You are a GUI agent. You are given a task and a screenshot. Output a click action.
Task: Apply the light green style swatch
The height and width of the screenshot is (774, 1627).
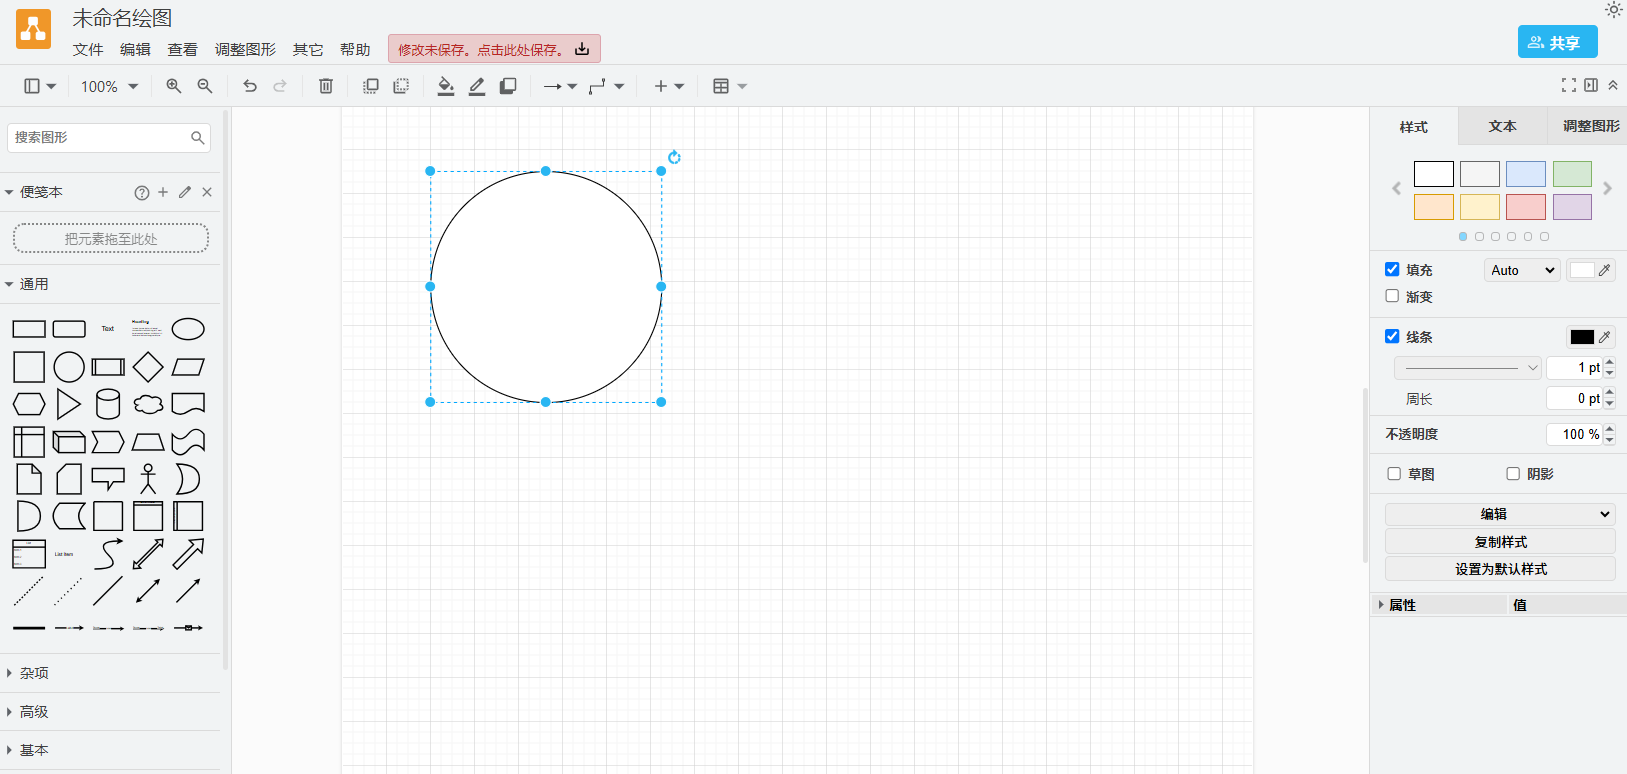pos(1572,174)
